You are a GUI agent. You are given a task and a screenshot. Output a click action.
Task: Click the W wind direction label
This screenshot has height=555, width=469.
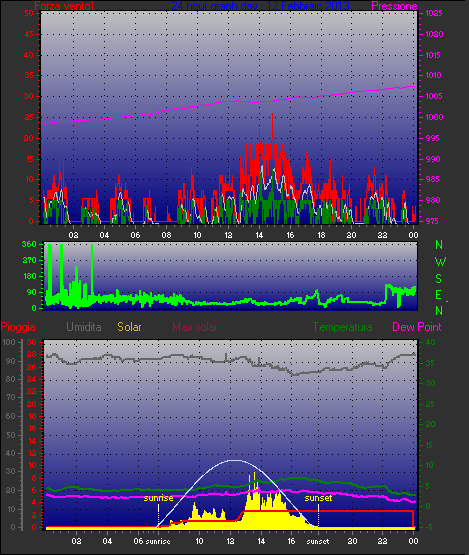(440, 262)
